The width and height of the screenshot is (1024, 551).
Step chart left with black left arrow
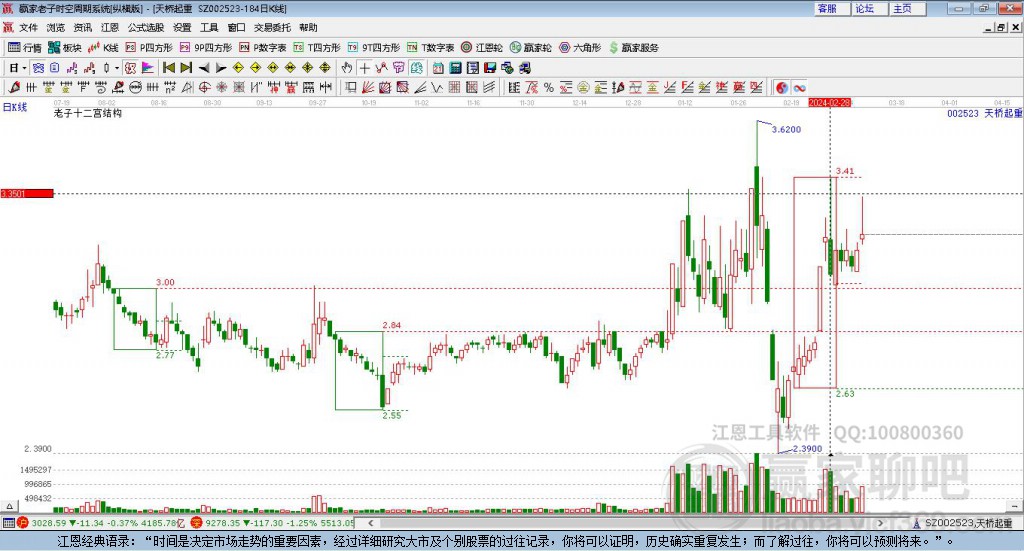(x=204, y=68)
